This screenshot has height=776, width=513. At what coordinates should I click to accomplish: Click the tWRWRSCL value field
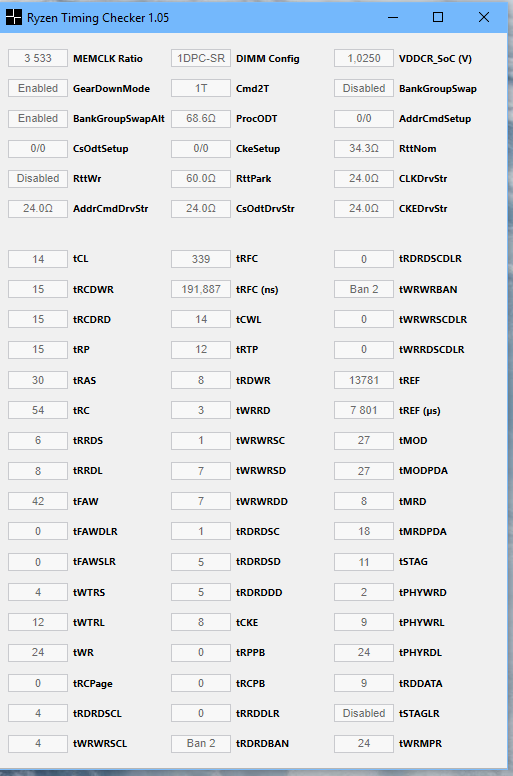[38, 743]
